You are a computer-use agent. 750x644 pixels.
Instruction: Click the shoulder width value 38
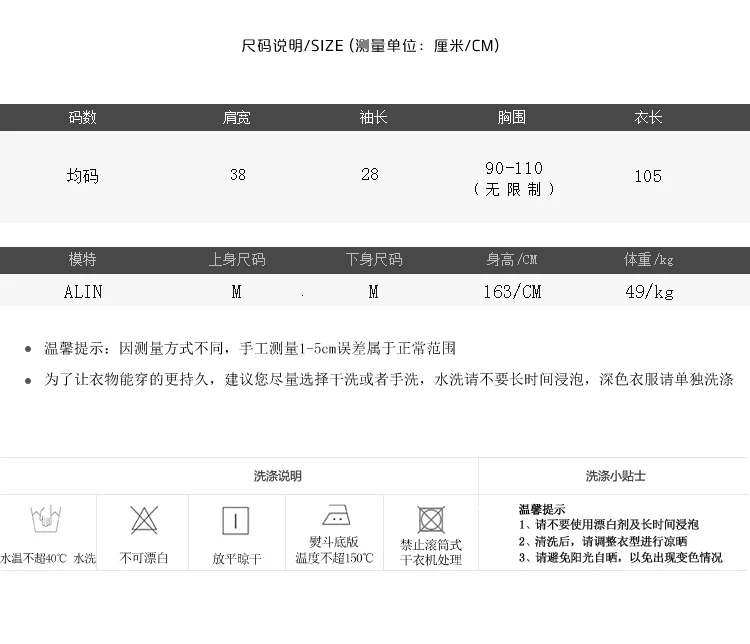(238, 175)
